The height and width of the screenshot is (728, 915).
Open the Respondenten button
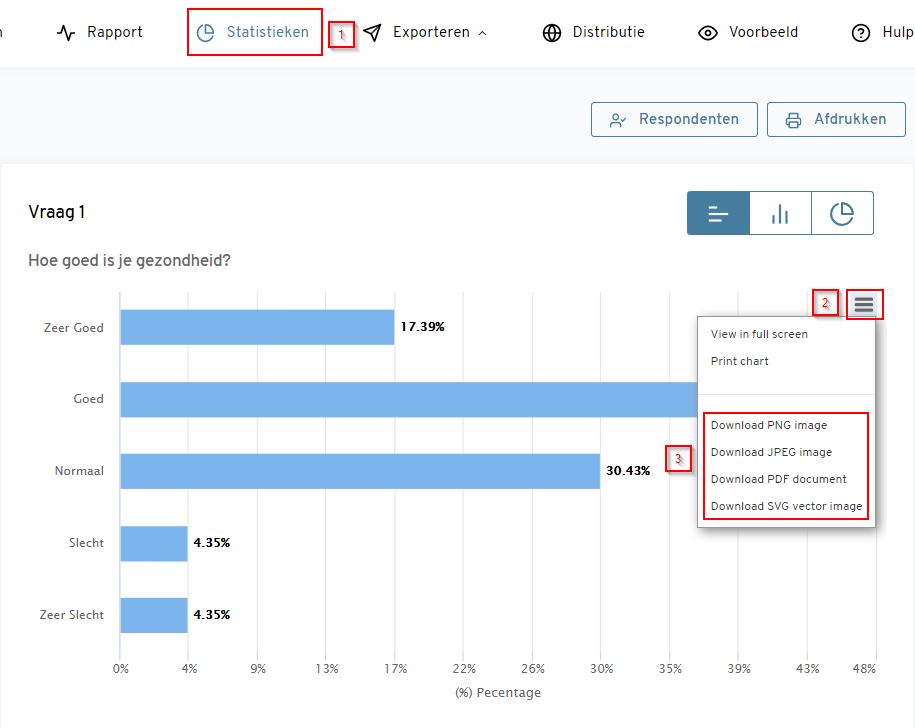pos(674,119)
